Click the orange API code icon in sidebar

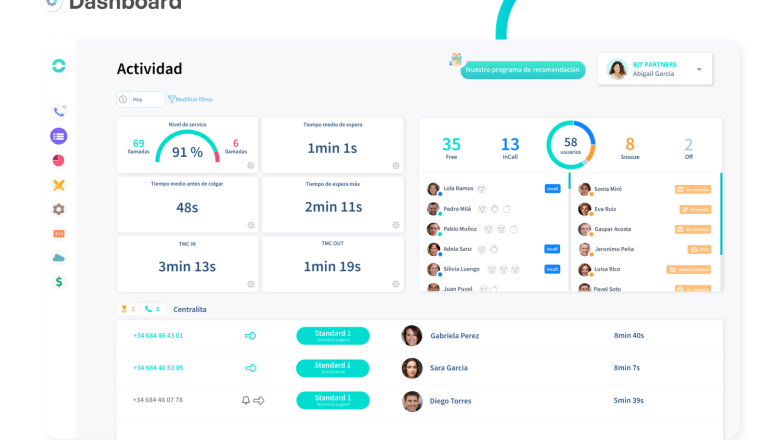(59, 233)
